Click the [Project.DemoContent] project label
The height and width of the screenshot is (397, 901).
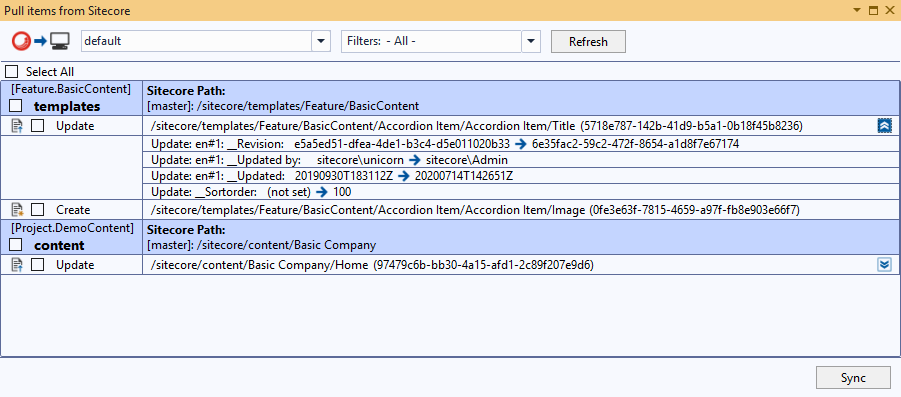click(72, 228)
